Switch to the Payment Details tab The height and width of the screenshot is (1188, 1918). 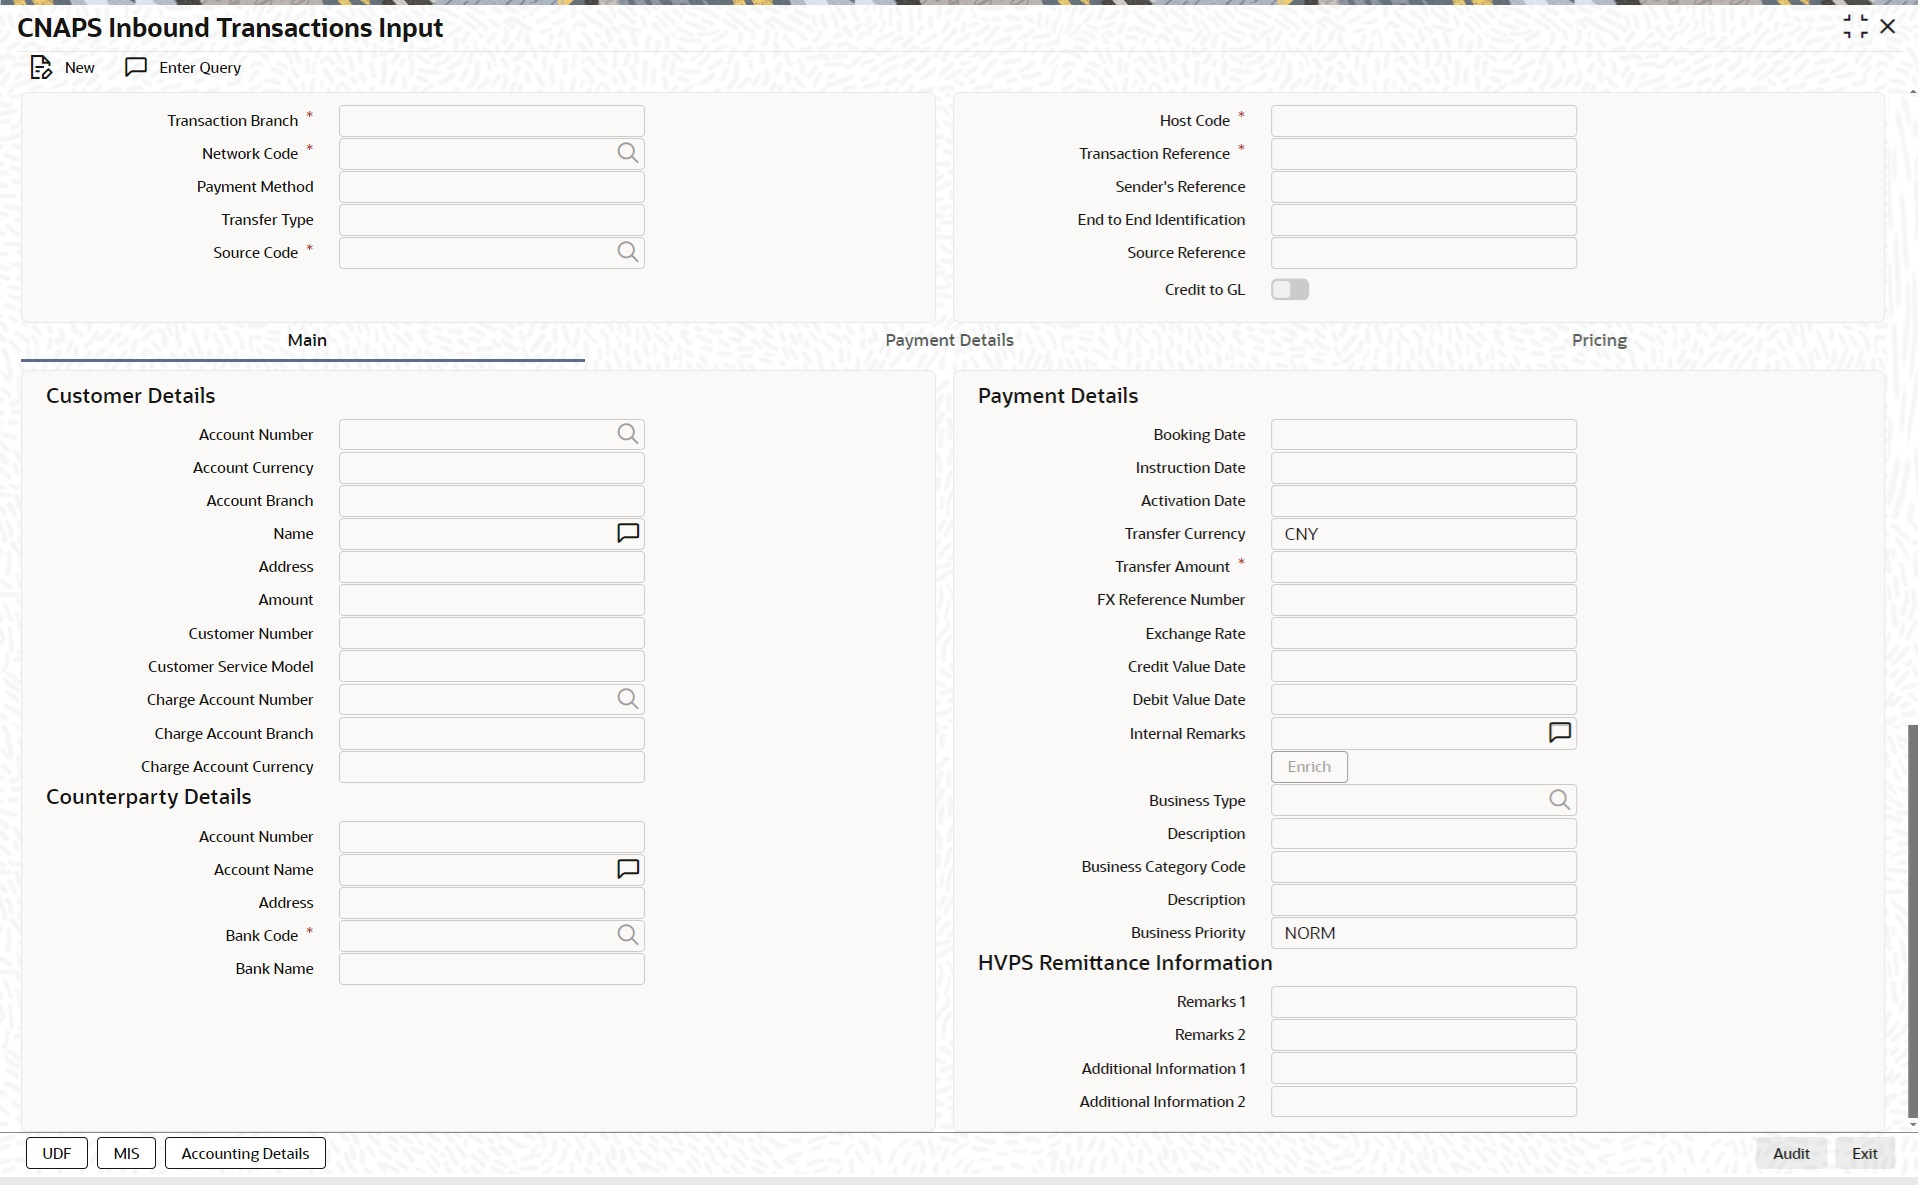point(949,340)
